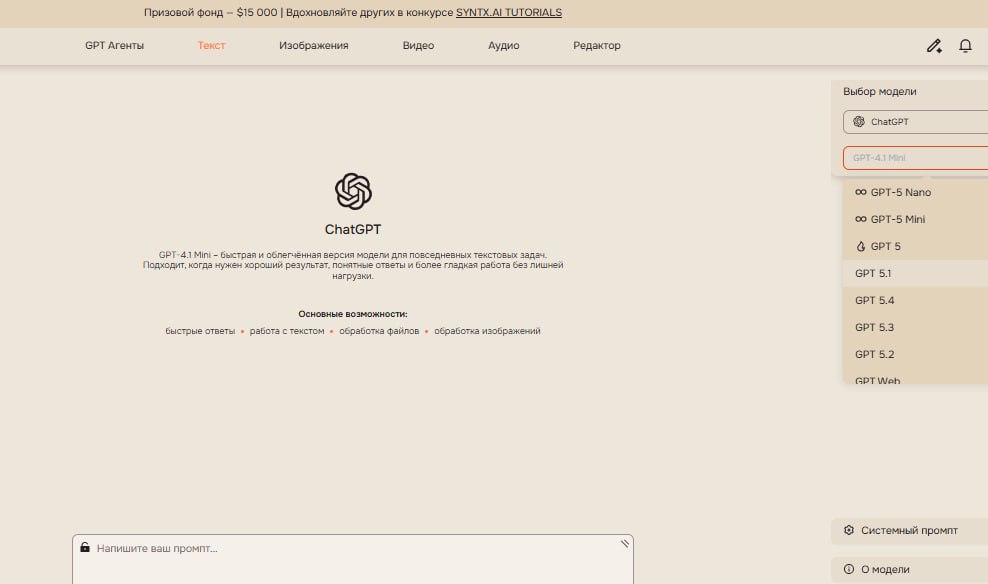Open the Редактор tab

pyautogui.click(x=597, y=45)
